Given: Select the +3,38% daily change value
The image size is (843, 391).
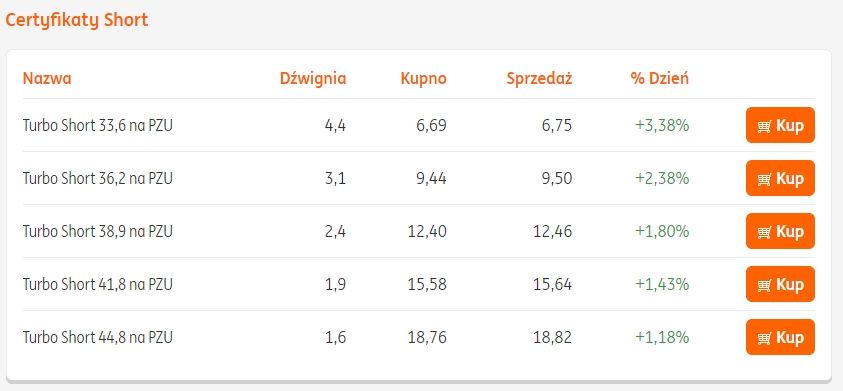Looking at the screenshot, I should coord(662,126).
